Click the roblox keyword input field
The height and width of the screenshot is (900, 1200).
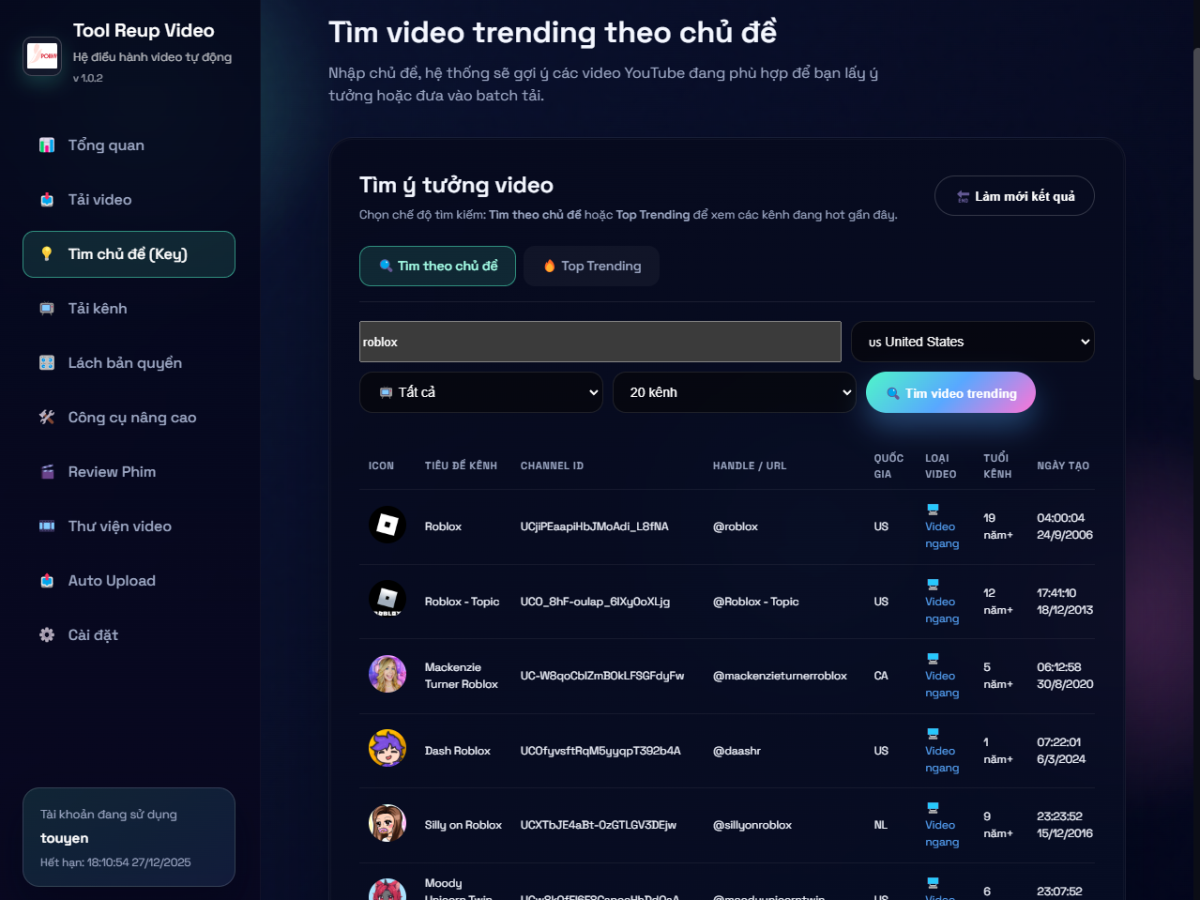click(600, 342)
